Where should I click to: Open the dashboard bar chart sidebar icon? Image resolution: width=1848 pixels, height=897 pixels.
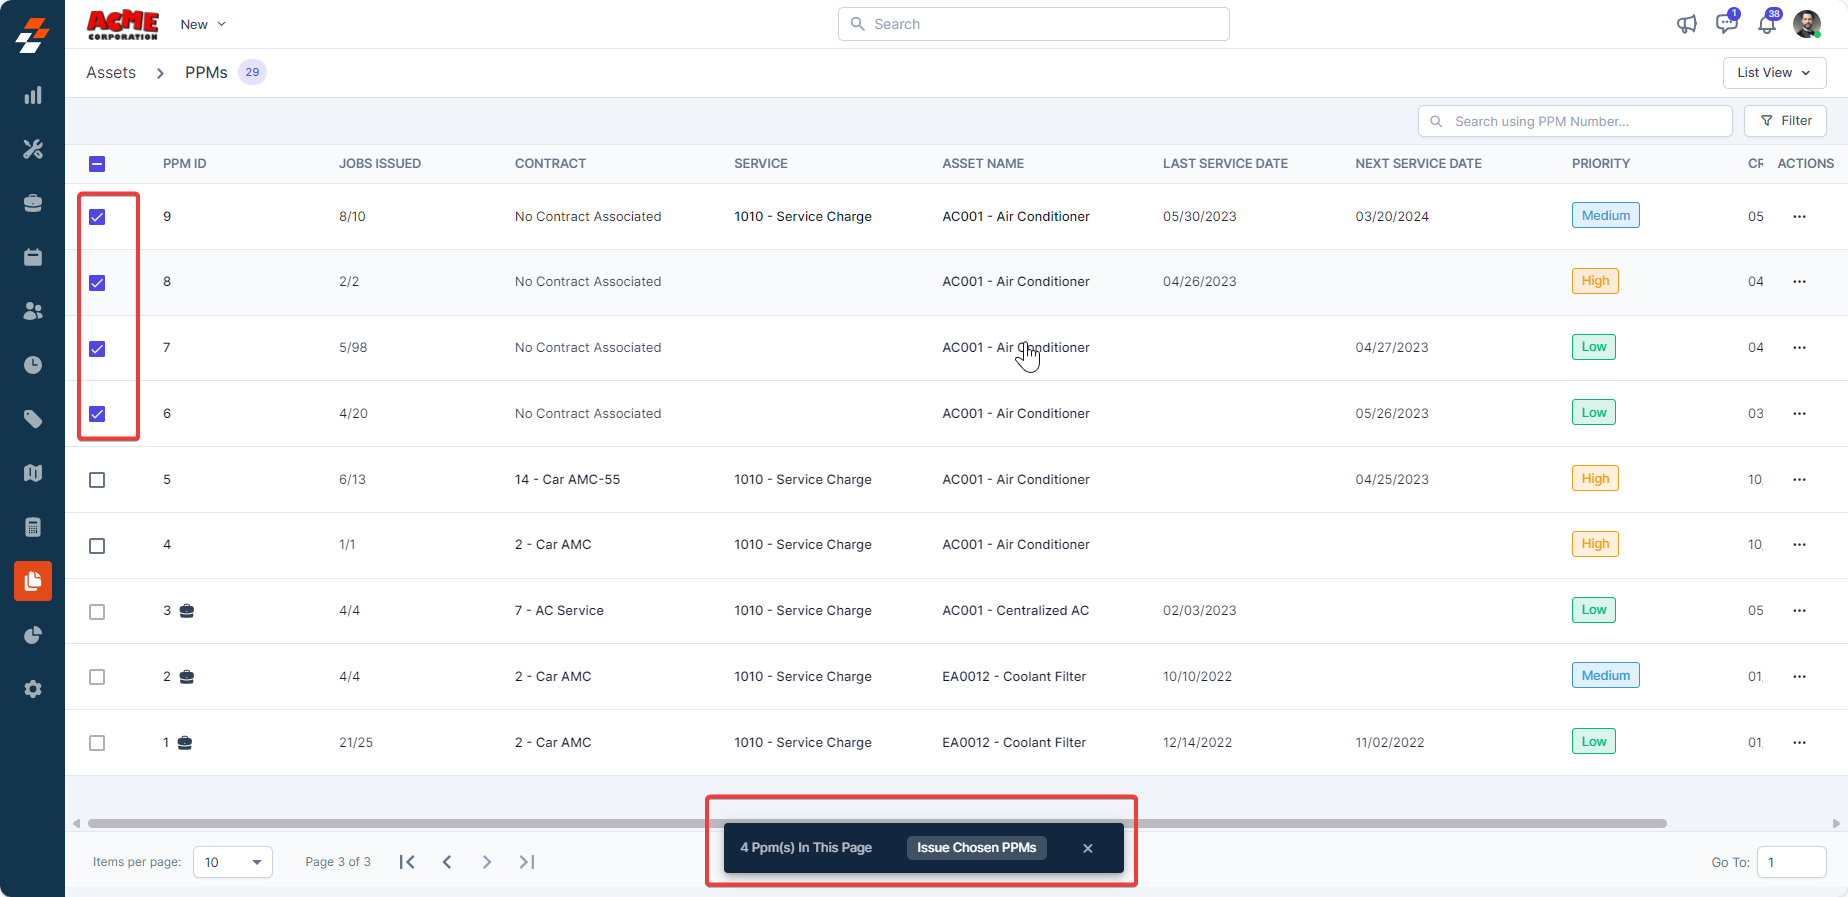point(33,95)
